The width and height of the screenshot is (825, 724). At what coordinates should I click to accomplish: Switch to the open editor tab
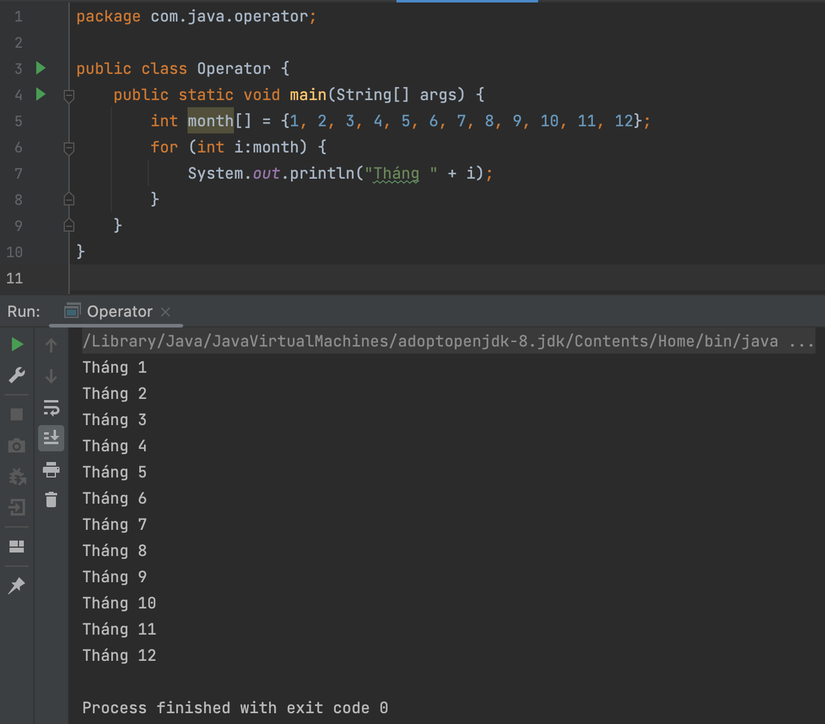(x=467, y=4)
